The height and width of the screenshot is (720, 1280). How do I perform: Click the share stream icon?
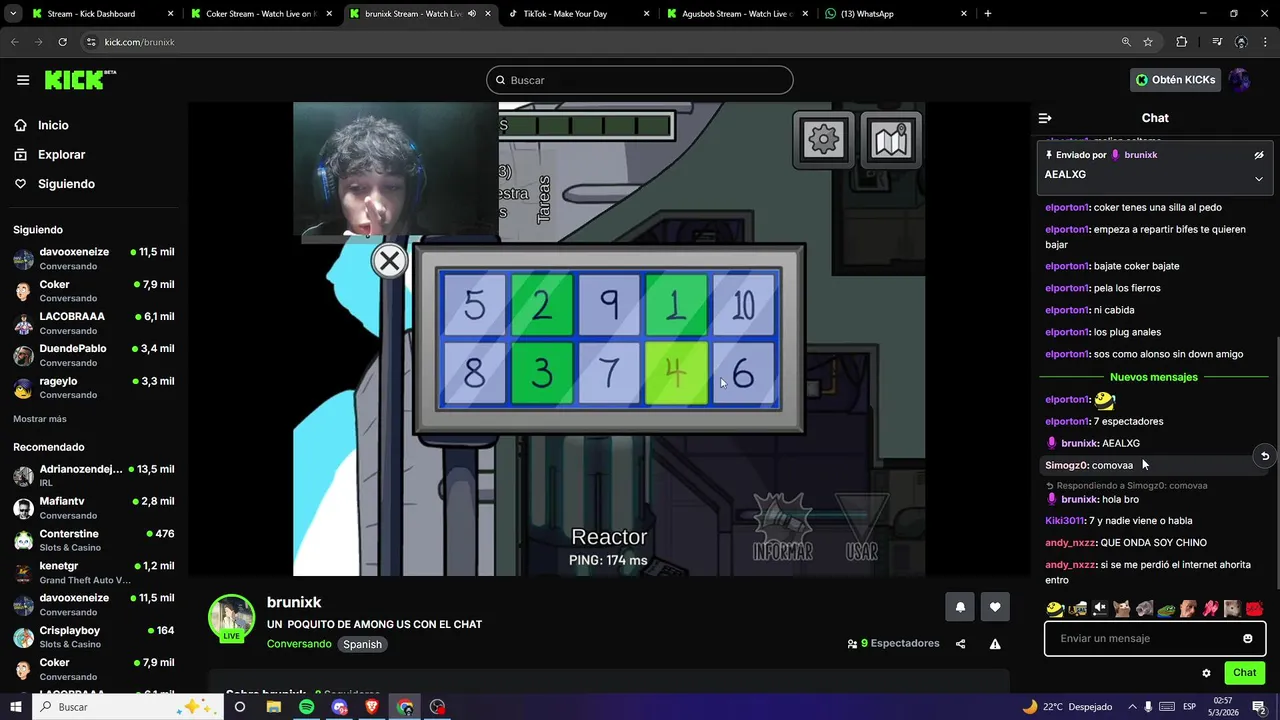[960, 644]
